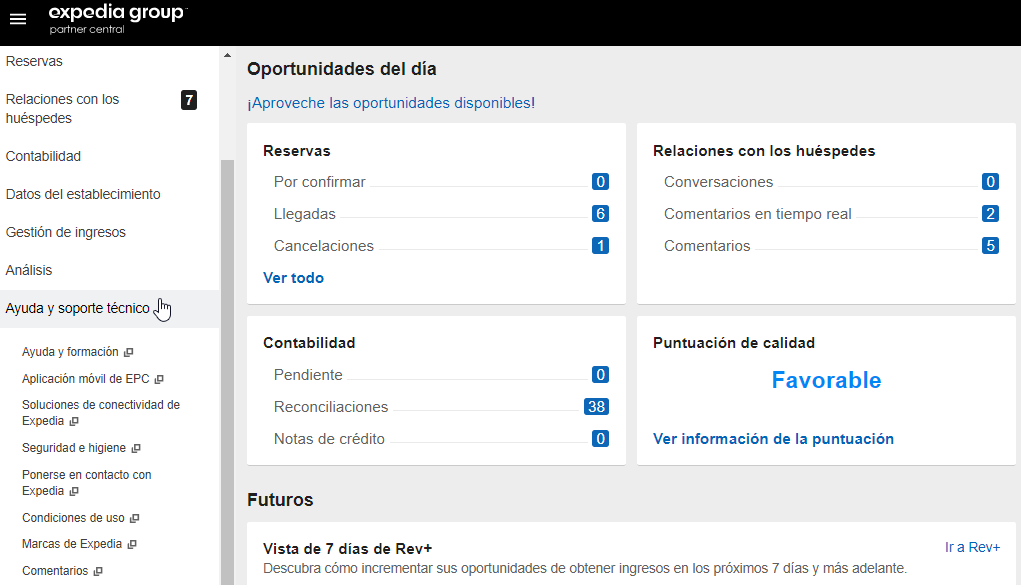Viewport: 1021px width, 585px height.
Task: Expand Gestión de ingresos in sidebar
Action: click(x=66, y=233)
